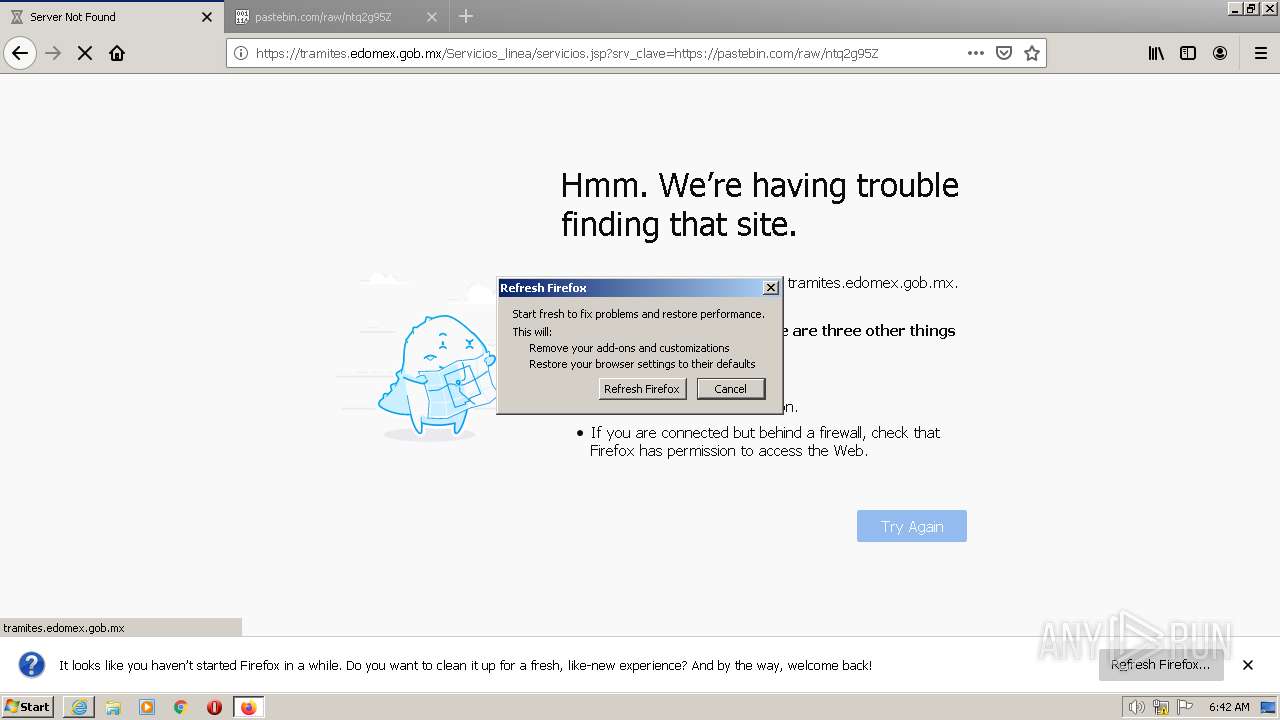Open page actions three-dot menu
This screenshot has width=1280, height=720.
click(x=976, y=53)
